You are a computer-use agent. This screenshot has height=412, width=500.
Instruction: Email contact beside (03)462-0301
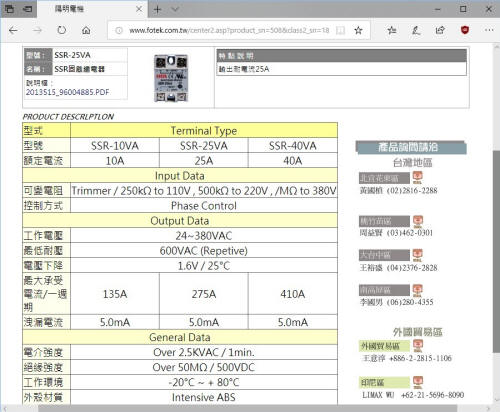pos(418,221)
